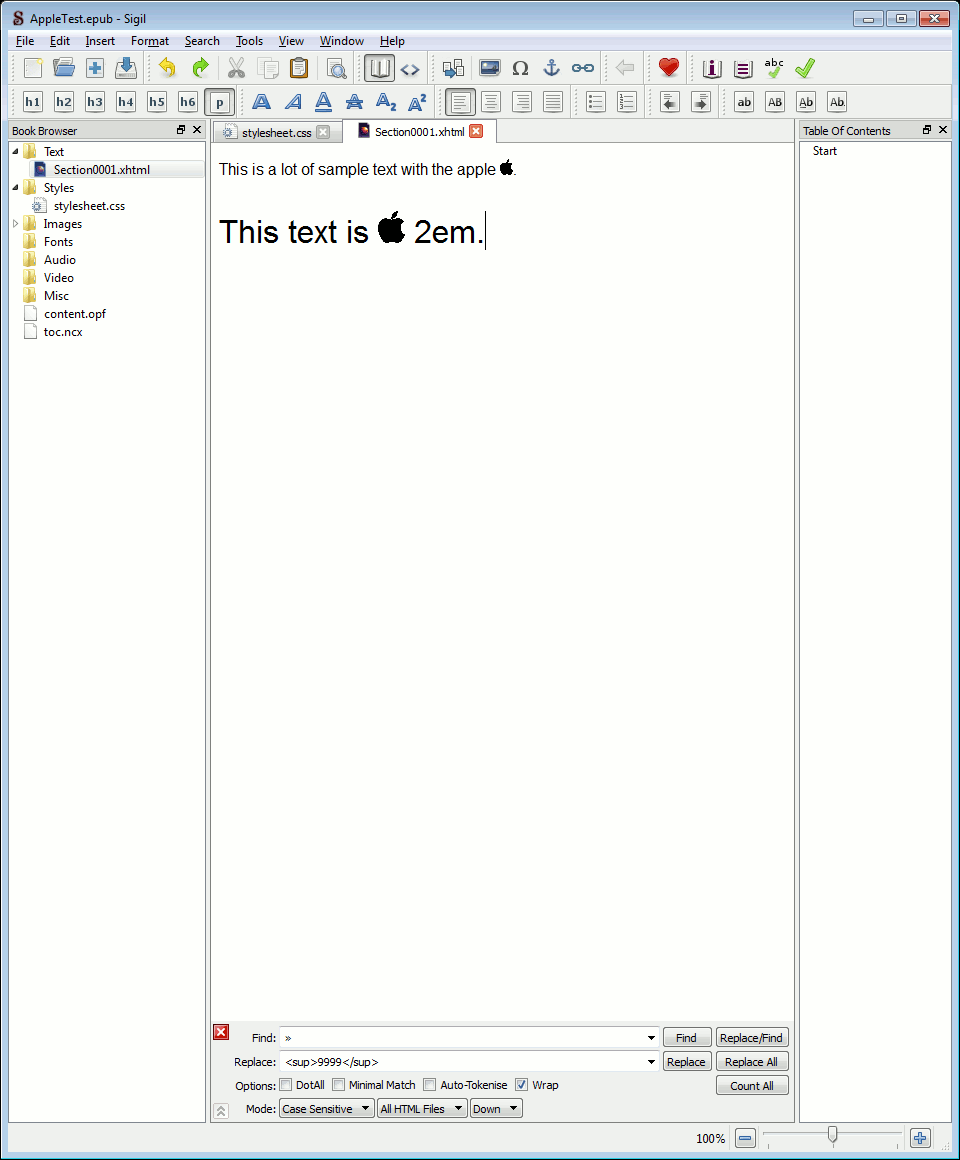Select content.opf in Book Browser
Screen dimensions: 960x1160
[75, 314]
